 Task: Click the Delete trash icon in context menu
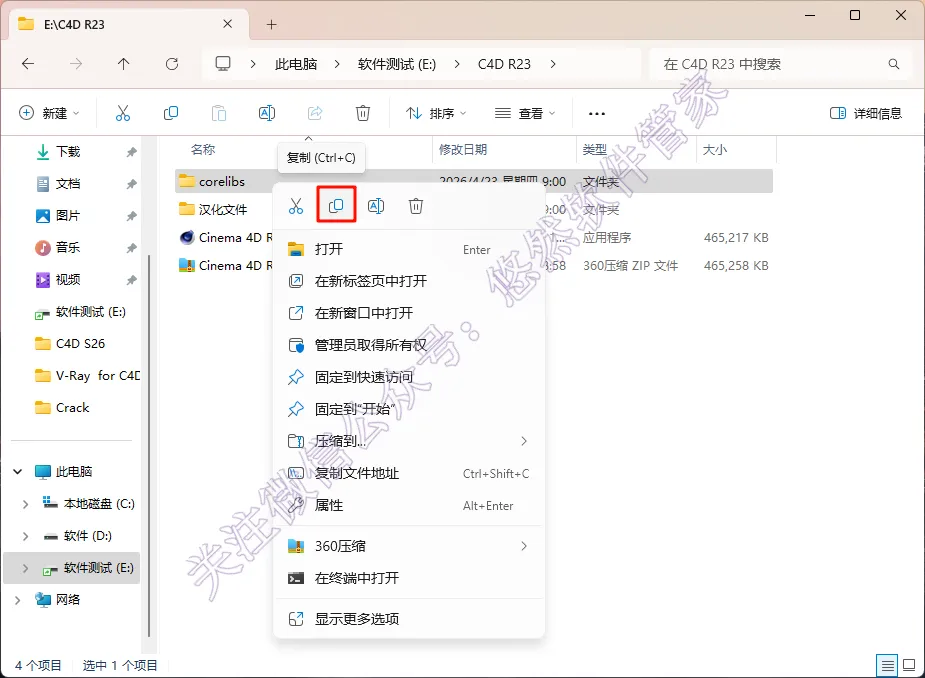click(x=416, y=206)
